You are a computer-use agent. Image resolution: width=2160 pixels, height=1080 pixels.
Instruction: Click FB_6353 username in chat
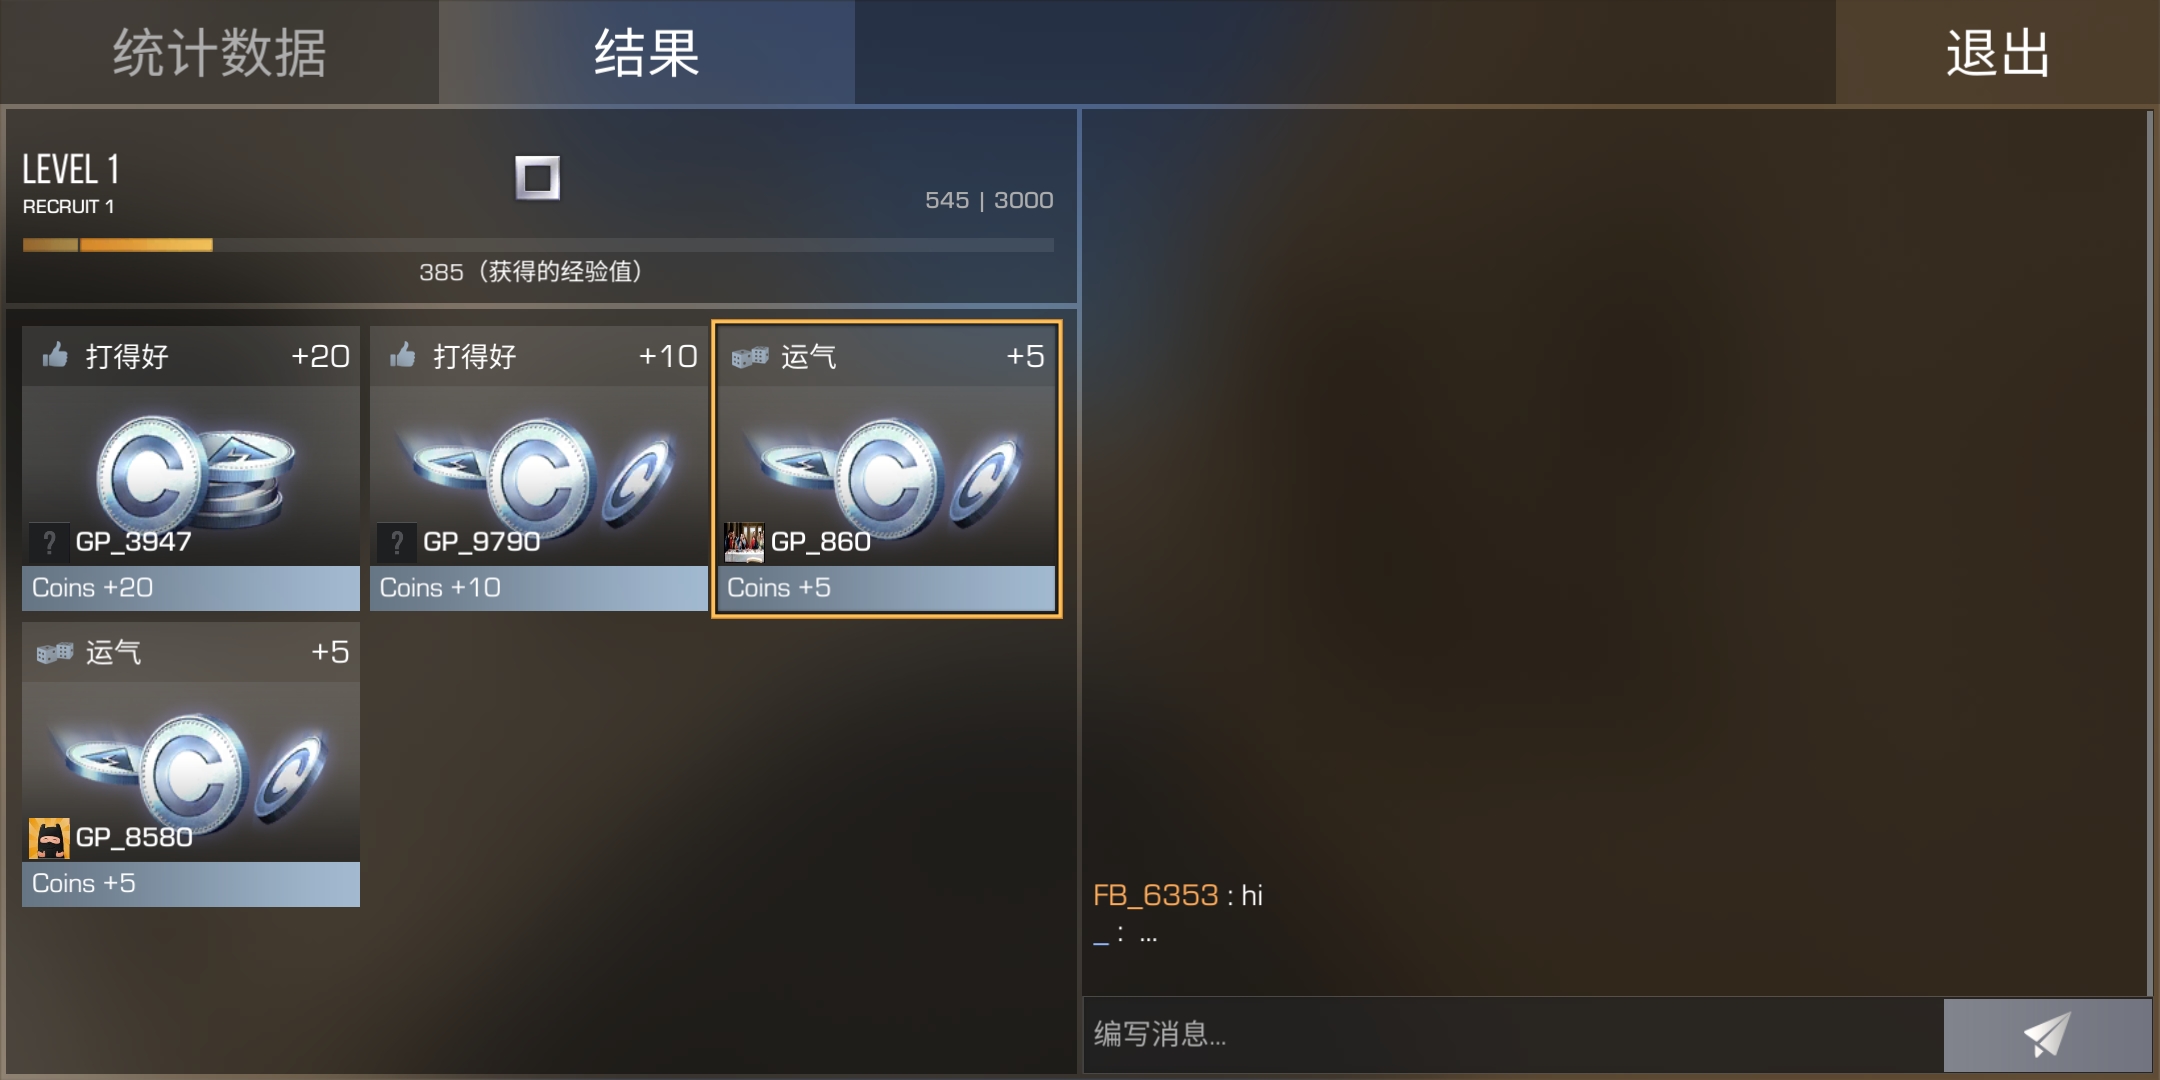pos(1155,895)
